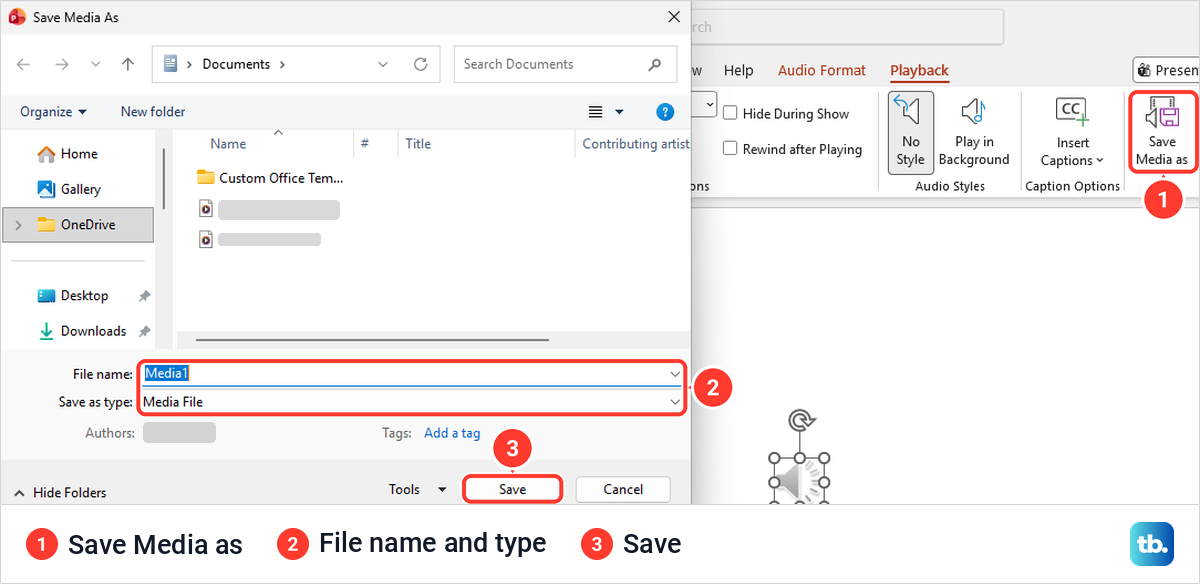
Task: Sort by the Title column
Action: pos(418,144)
